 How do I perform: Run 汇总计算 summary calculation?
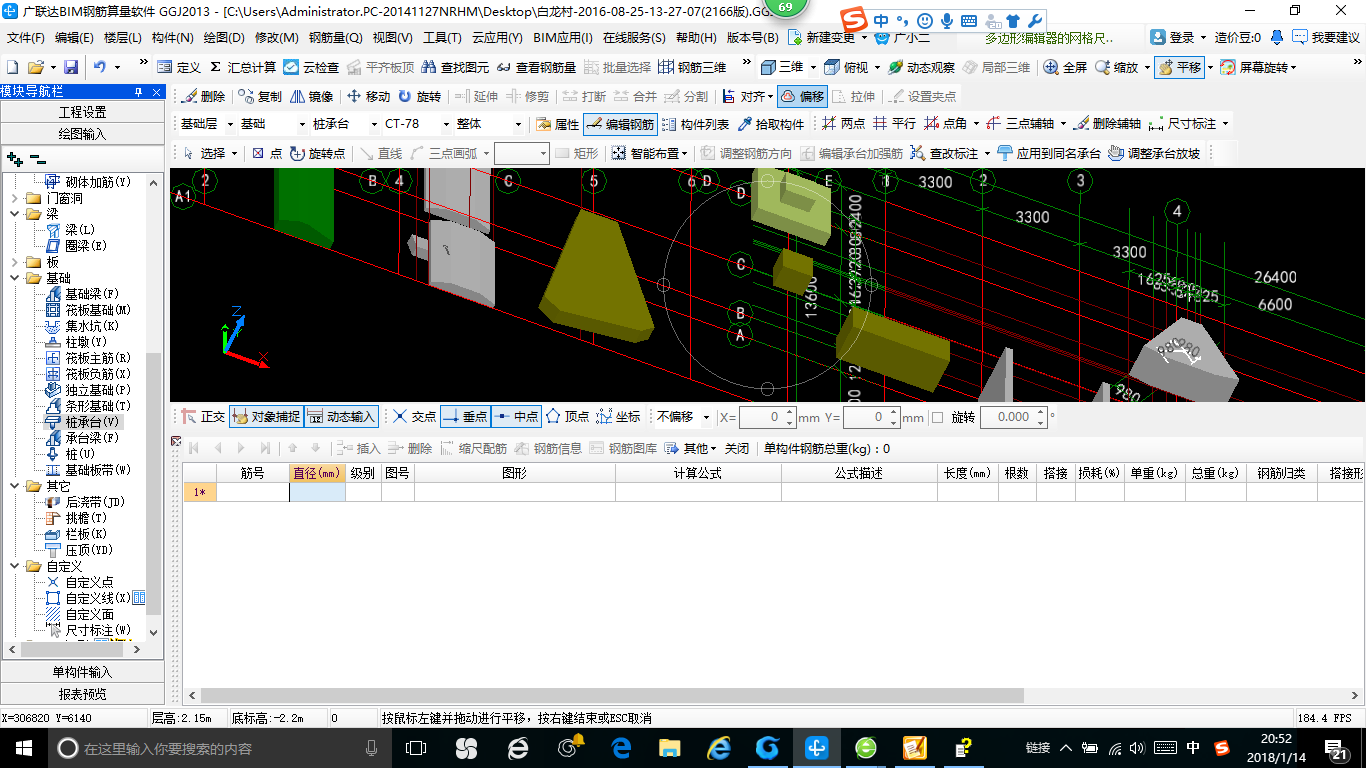pyautogui.click(x=243, y=67)
